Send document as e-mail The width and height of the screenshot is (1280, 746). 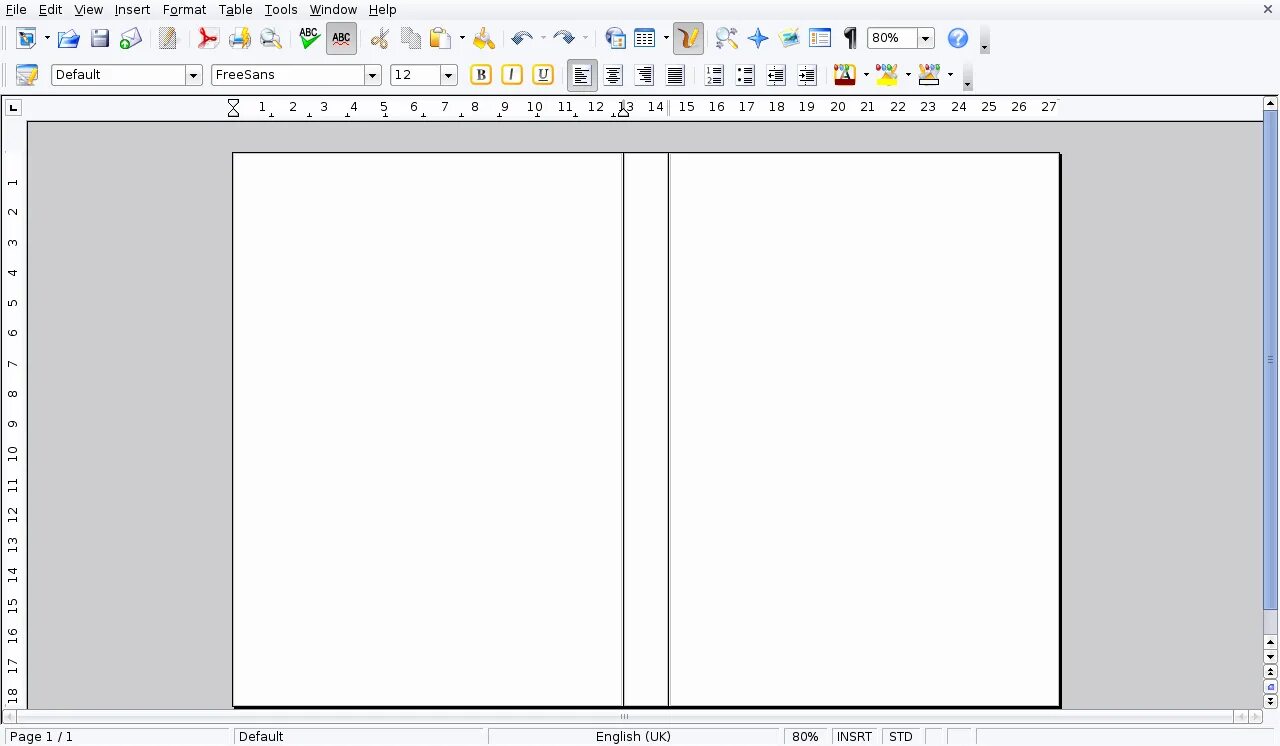[x=130, y=39]
